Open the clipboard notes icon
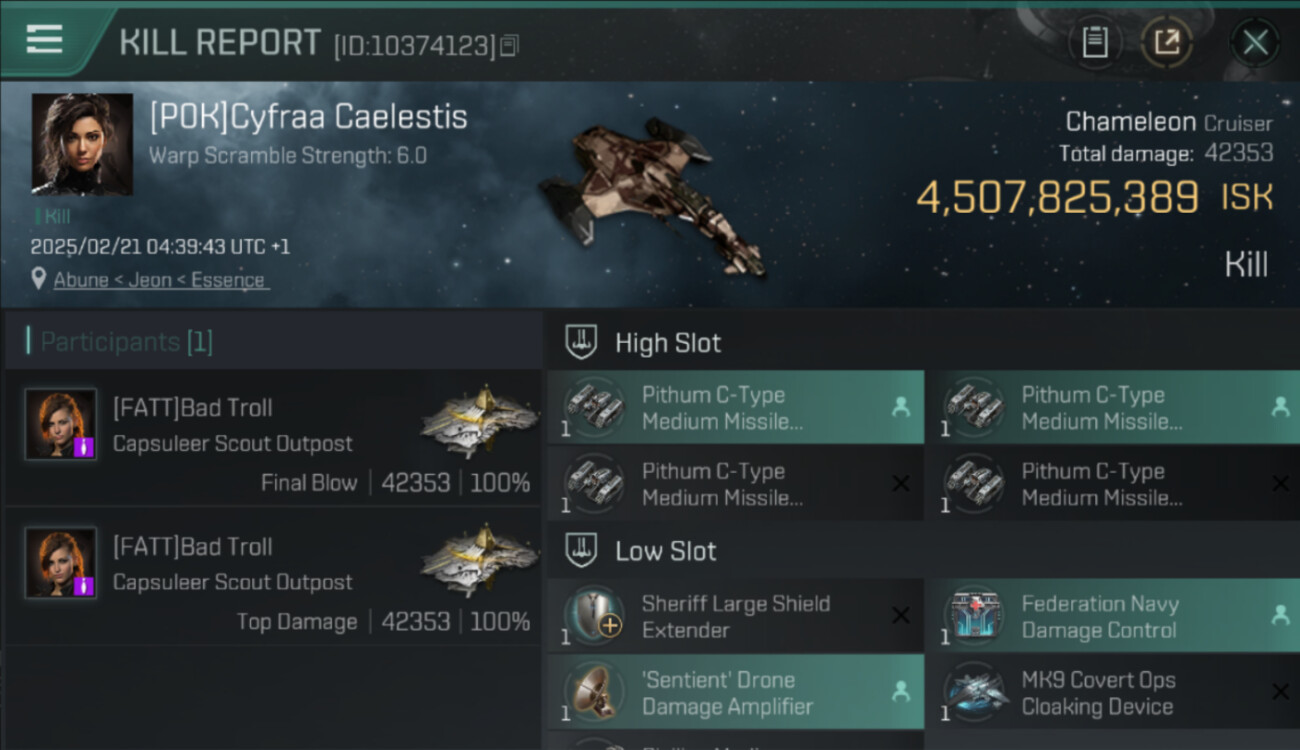 tap(1095, 43)
